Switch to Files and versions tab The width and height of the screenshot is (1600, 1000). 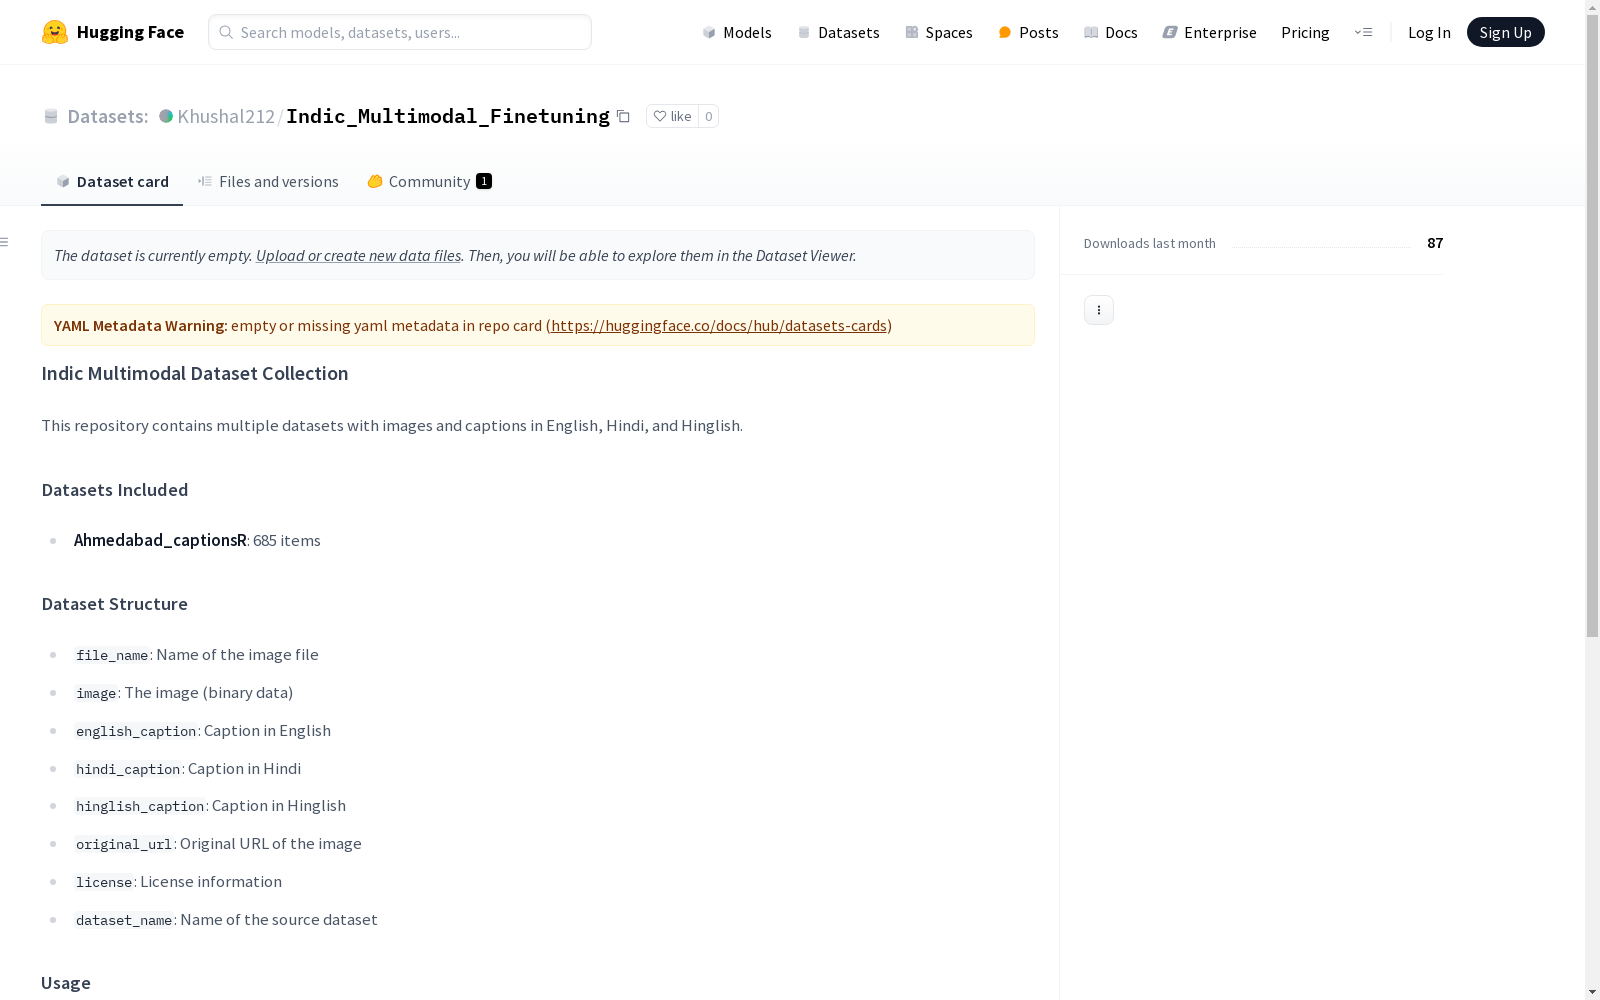(268, 181)
